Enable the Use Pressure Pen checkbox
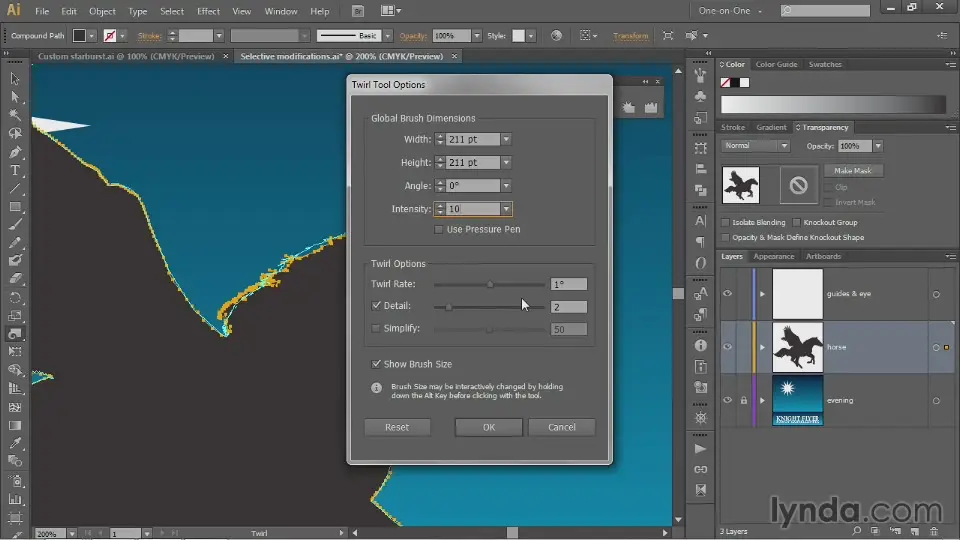 [x=439, y=230]
